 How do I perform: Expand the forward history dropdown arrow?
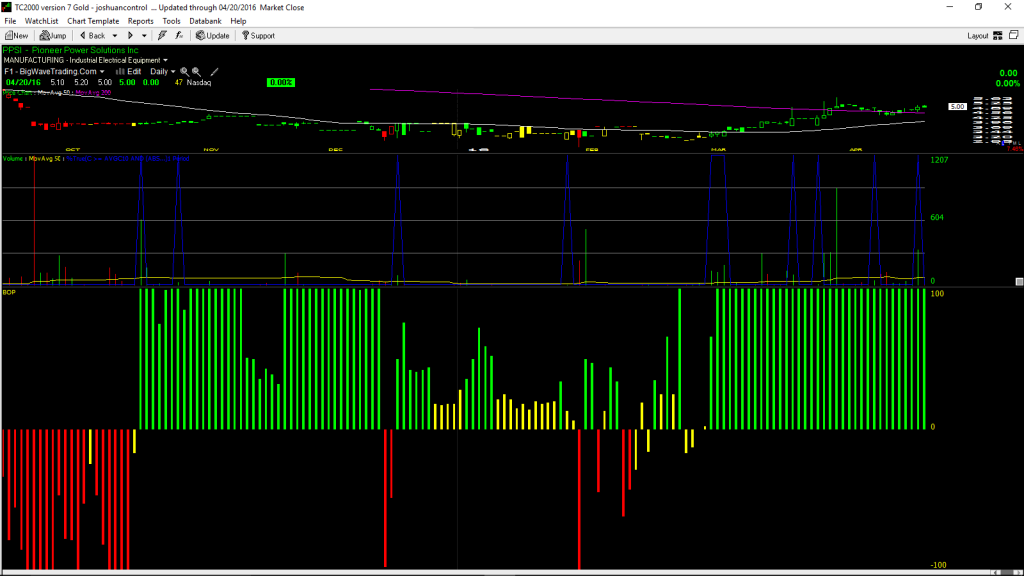pyautogui.click(x=144, y=36)
